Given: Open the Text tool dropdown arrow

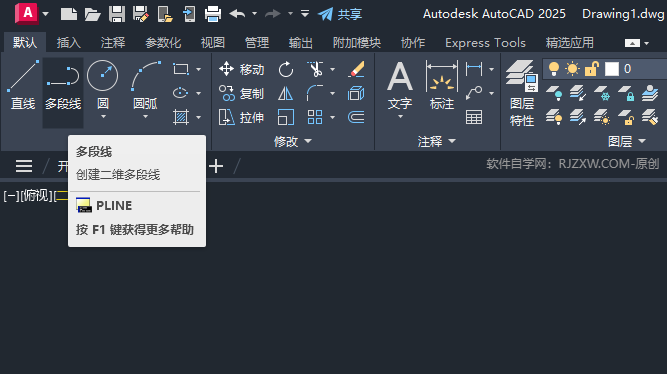Looking at the screenshot, I should tap(400, 117).
